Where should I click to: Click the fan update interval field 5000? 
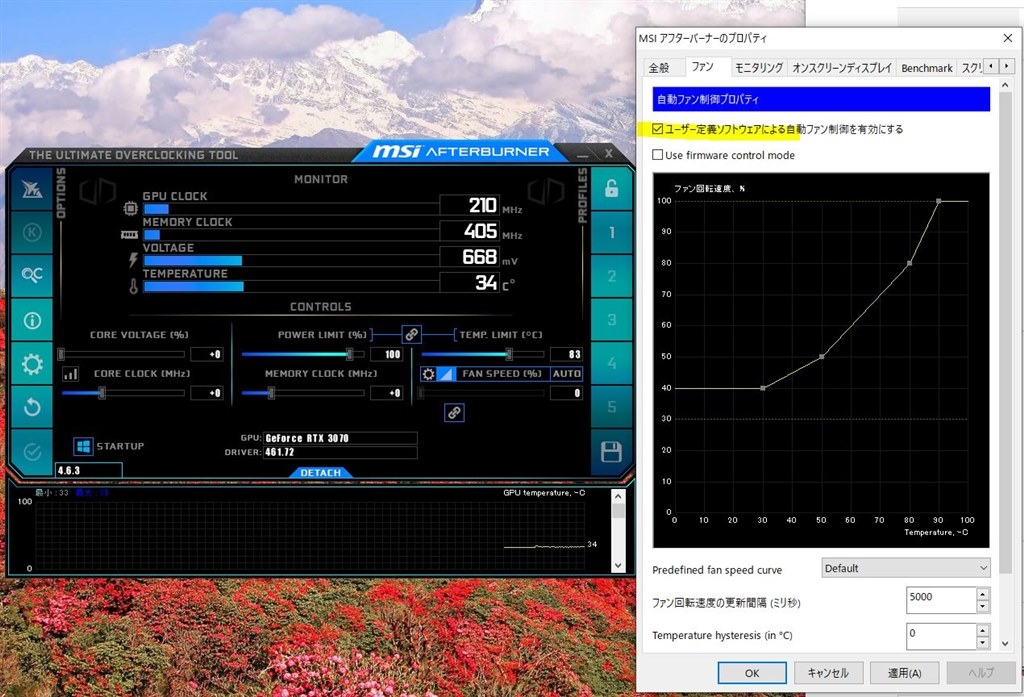941,600
